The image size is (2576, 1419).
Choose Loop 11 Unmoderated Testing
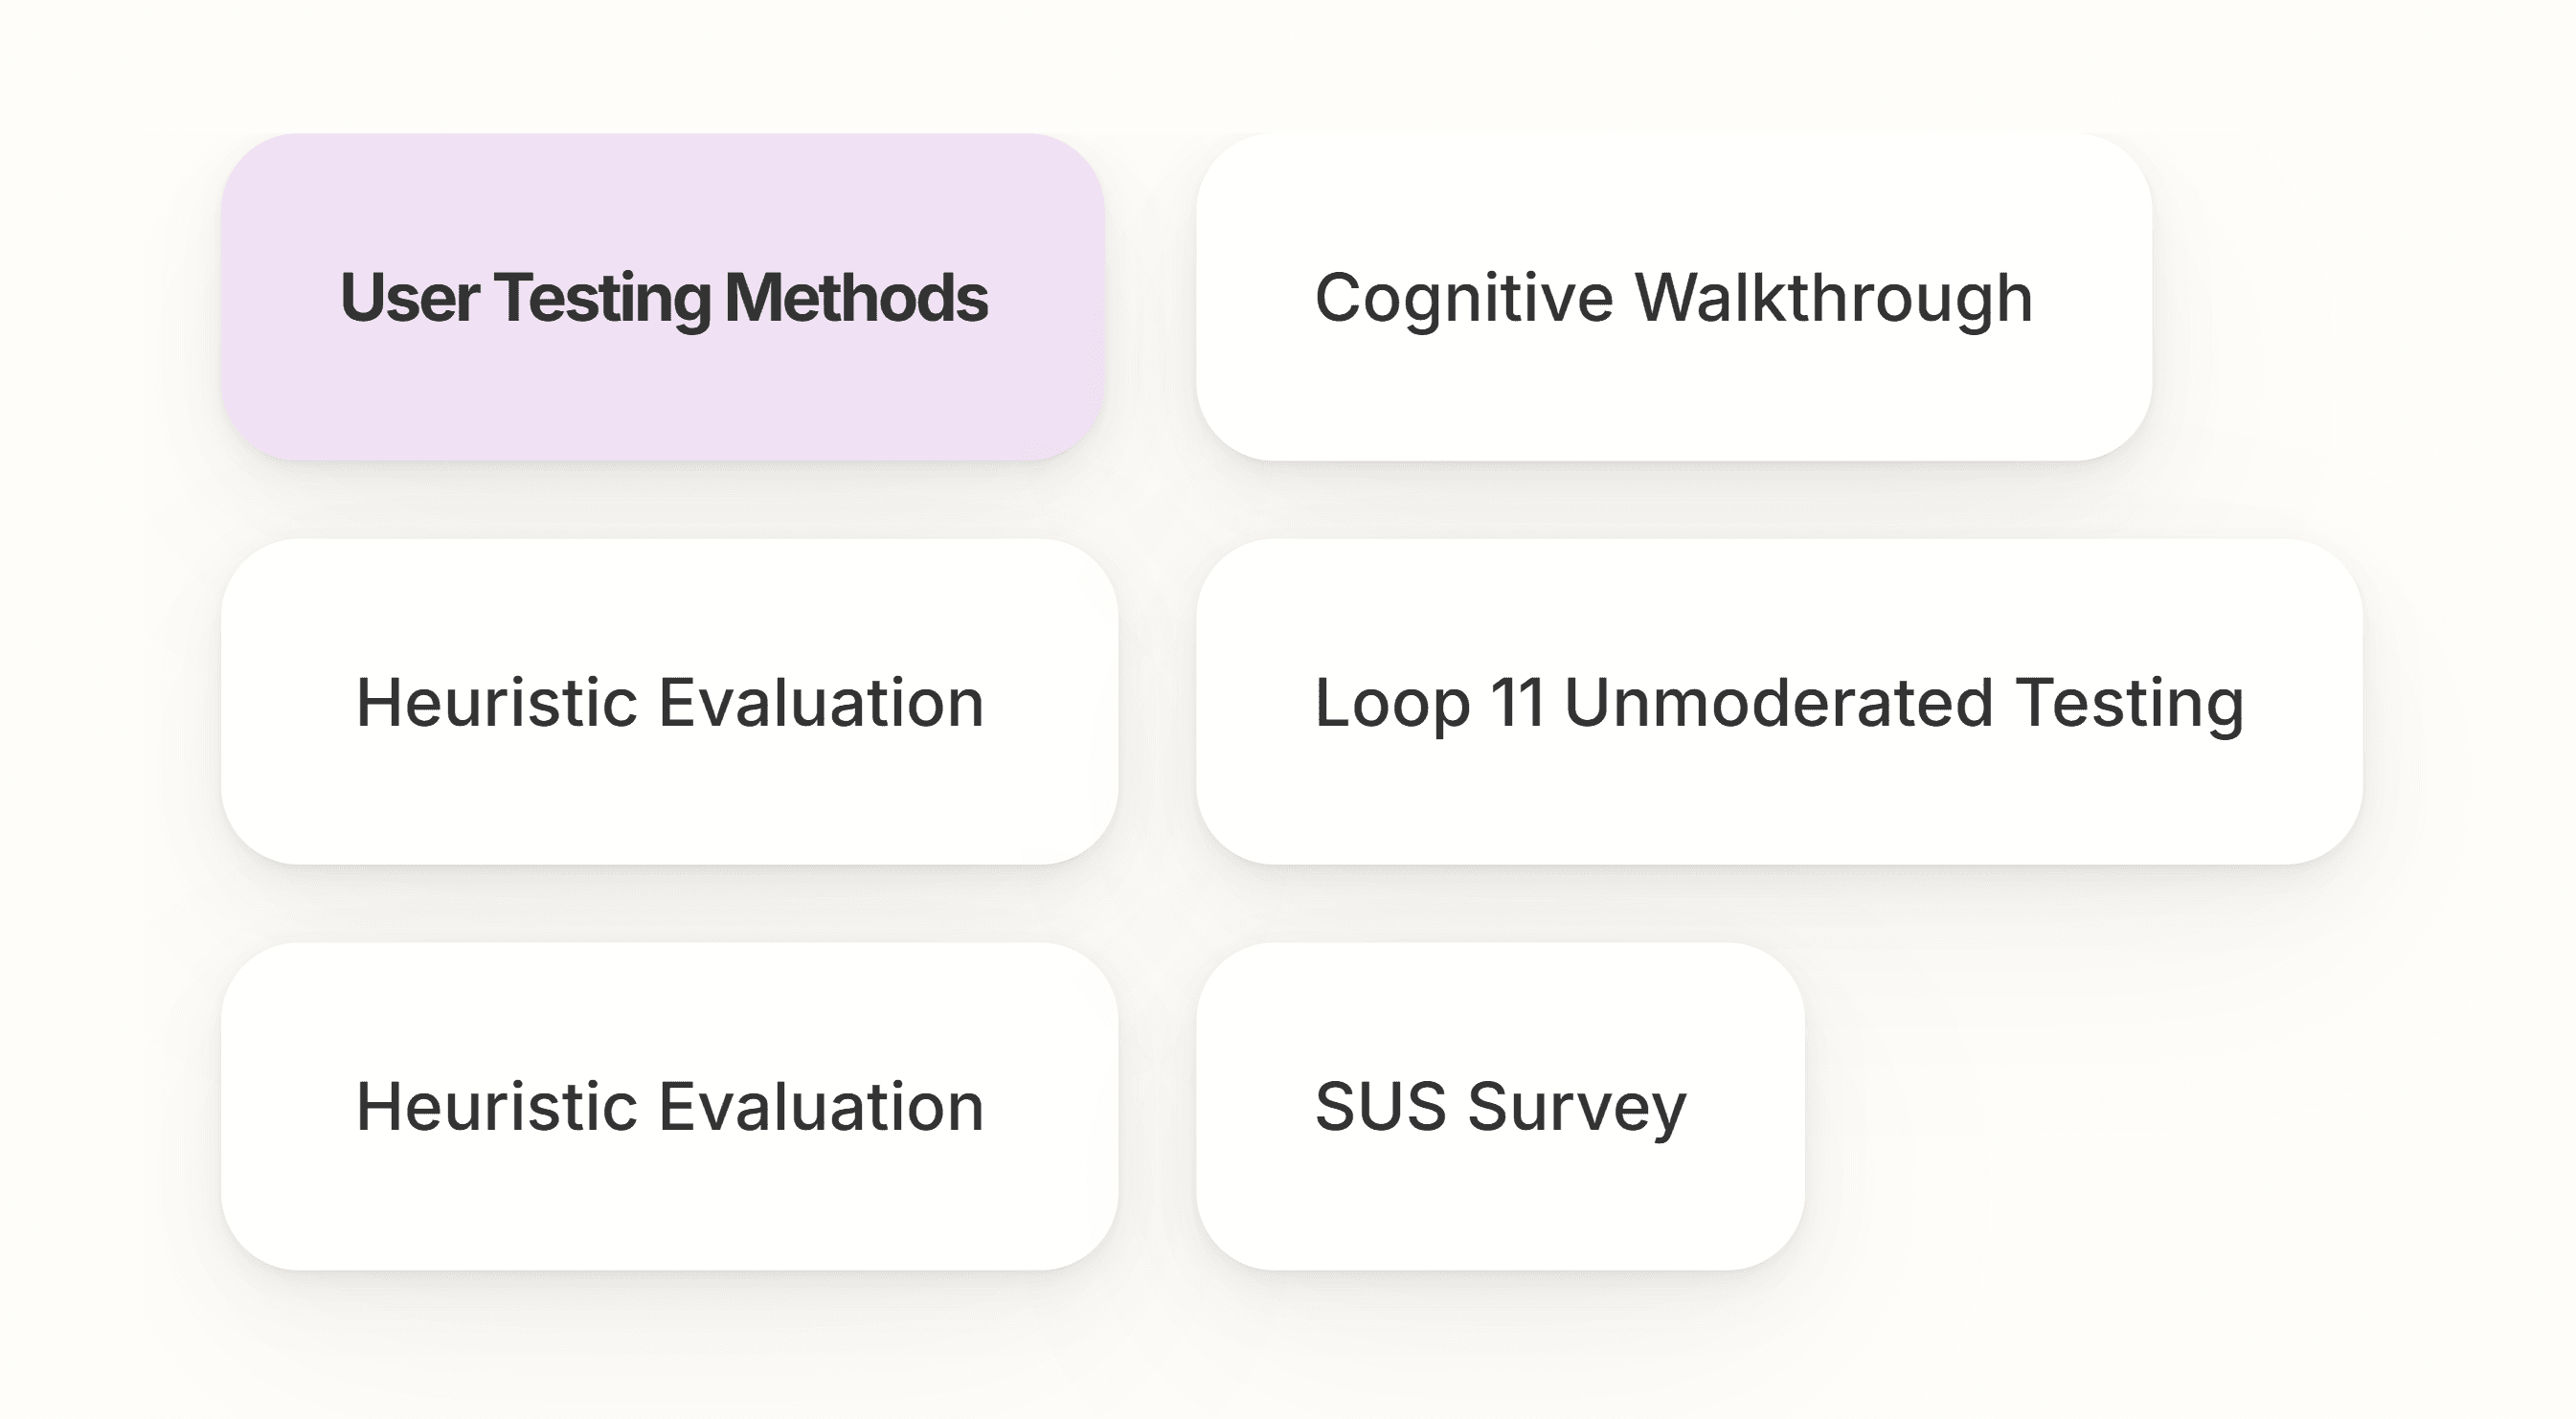(1779, 702)
